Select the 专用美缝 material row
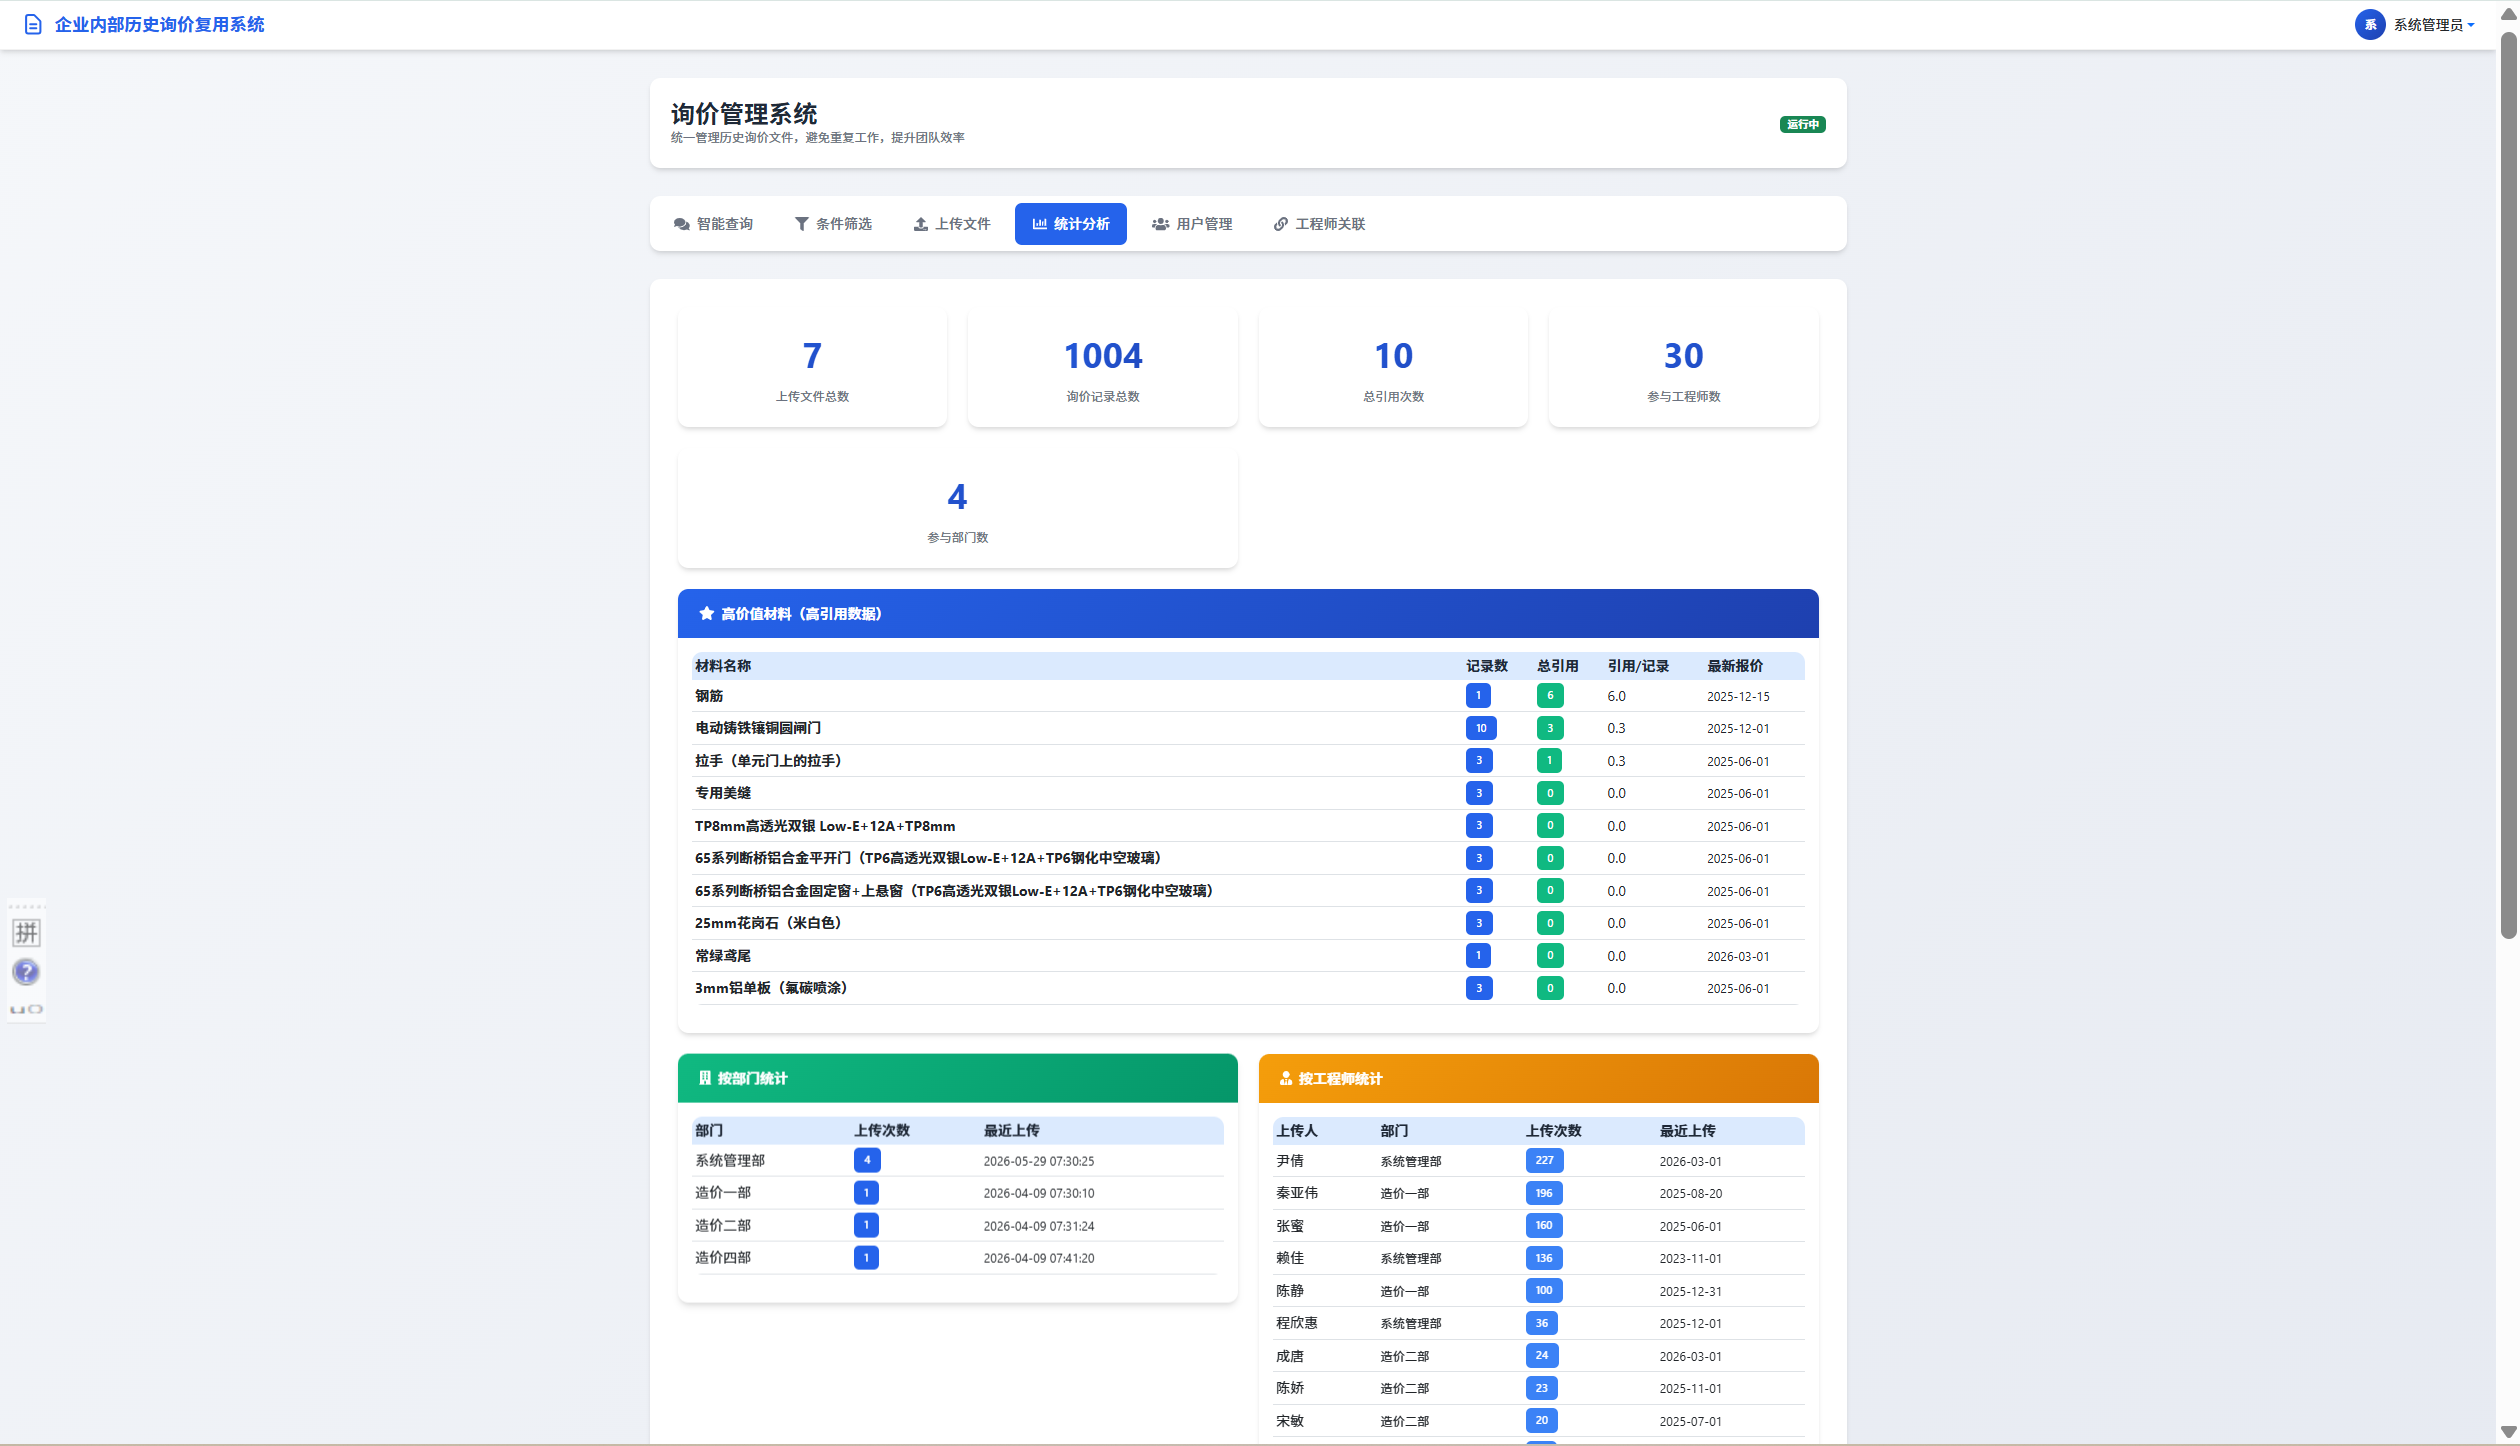 coord(1248,793)
